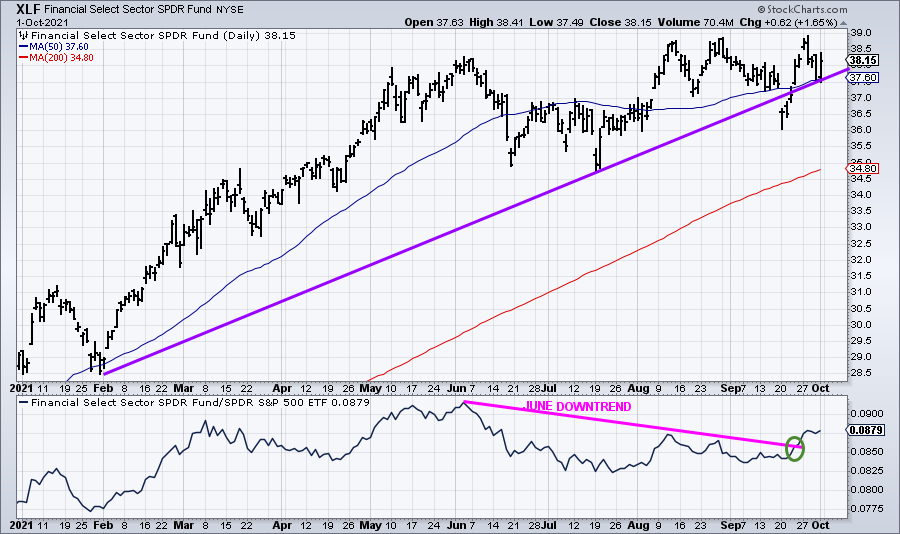Click Oct on the main chart date axis

coord(821,388)
